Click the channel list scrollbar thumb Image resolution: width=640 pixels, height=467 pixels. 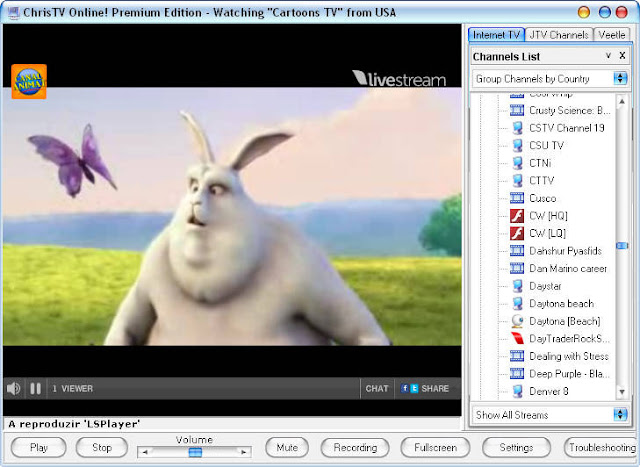coord(622,245)
